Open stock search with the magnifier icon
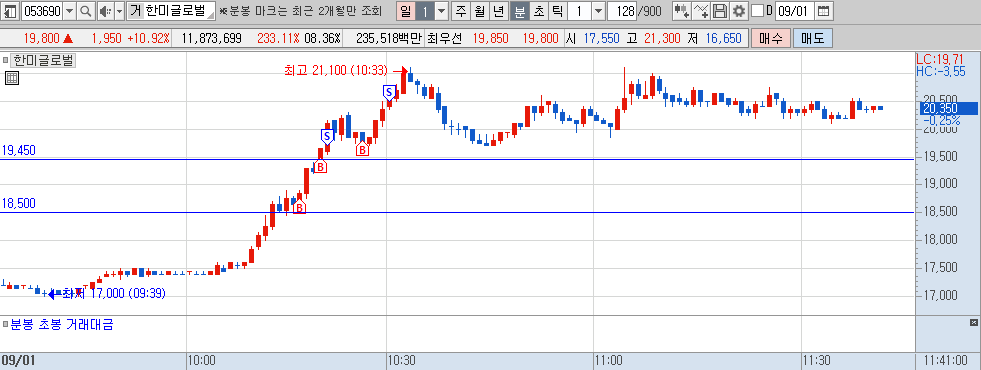Viewport: 981px width, 370px height. (x=86, y=11)
